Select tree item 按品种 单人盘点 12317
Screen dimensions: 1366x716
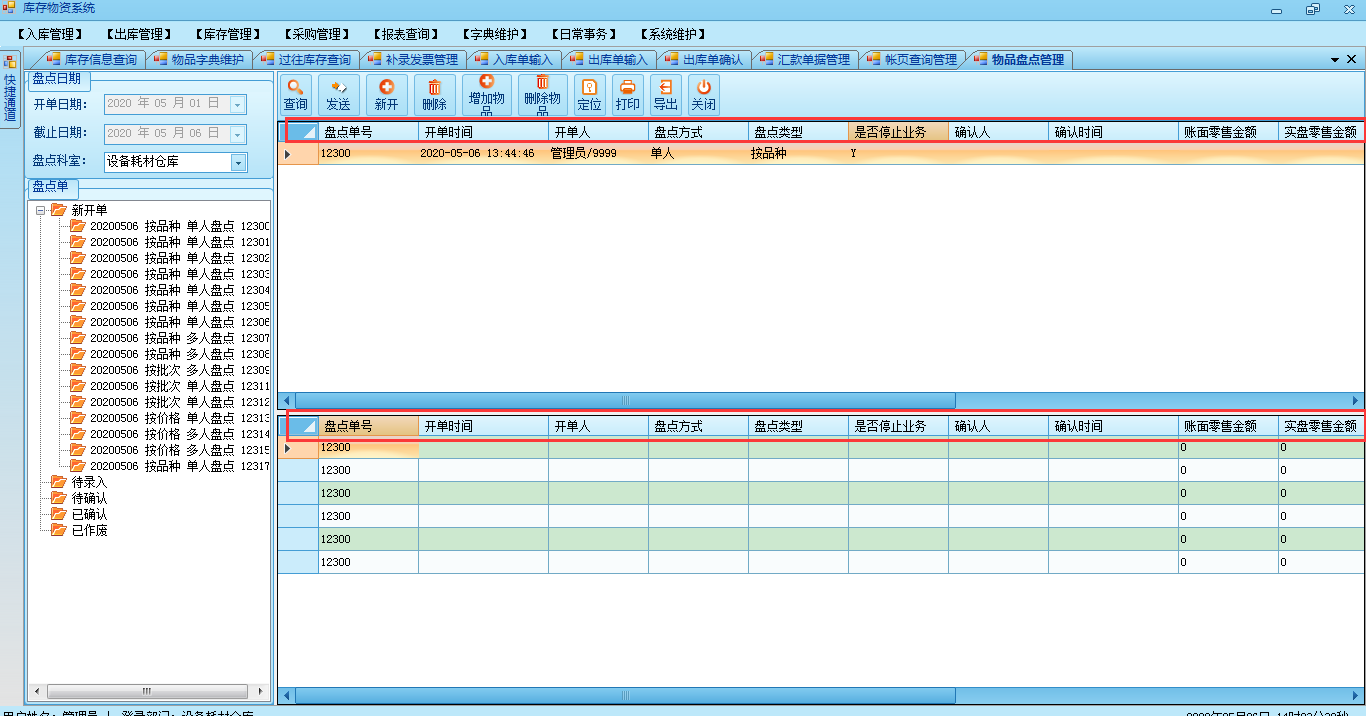tap(180, 466)
